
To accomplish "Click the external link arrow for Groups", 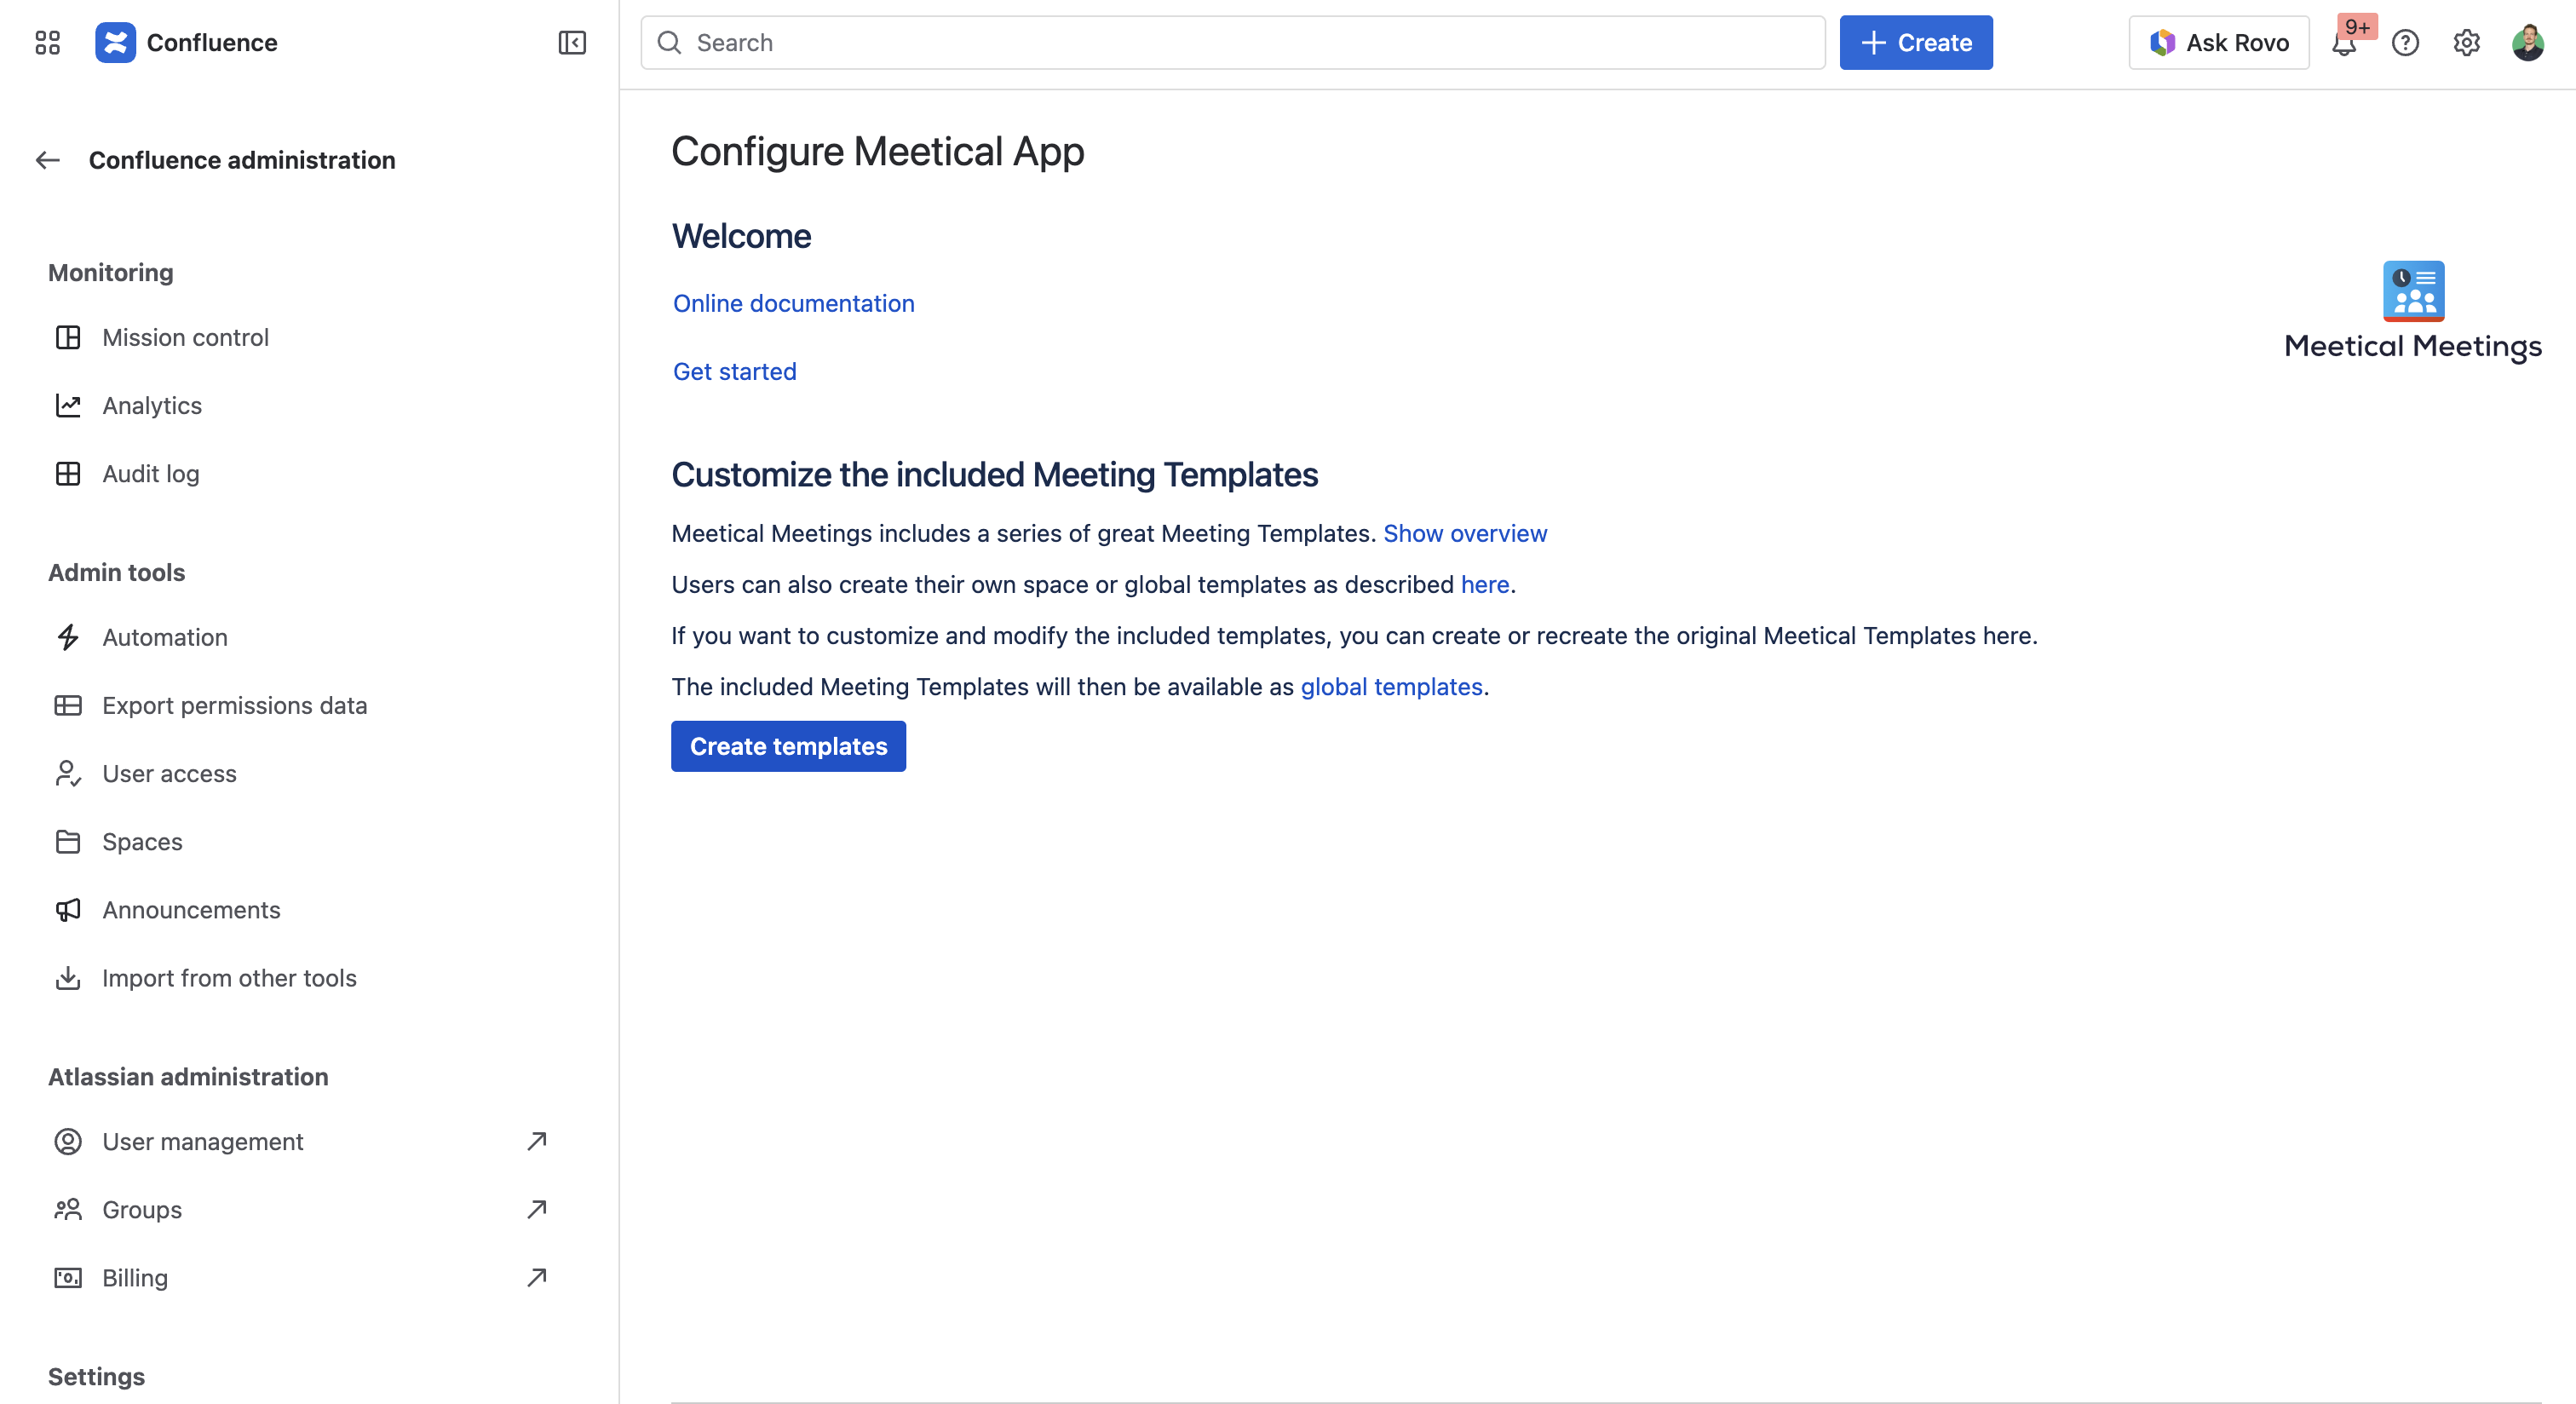I will (537, 1209).
